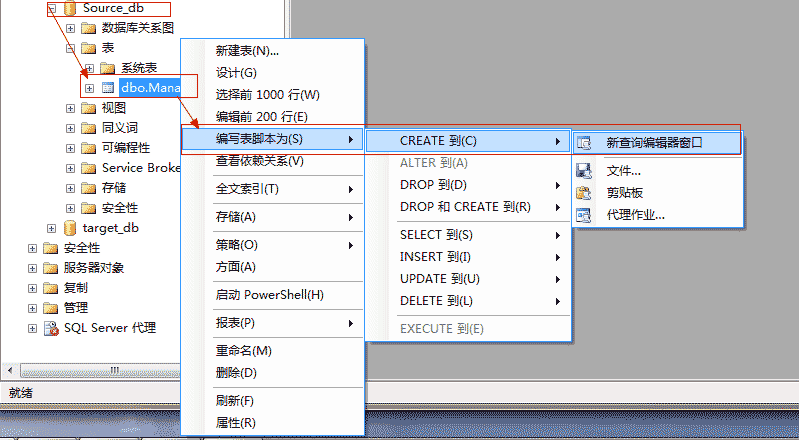This screenshot has height=440, width=799.
Task: Choose 代理作业... script target
Action: (x=657, y=215)
